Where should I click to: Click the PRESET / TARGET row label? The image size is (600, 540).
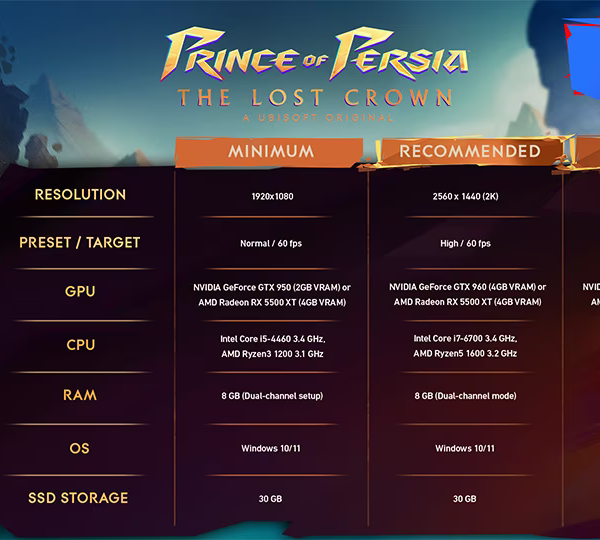click(x=80, y=243)
